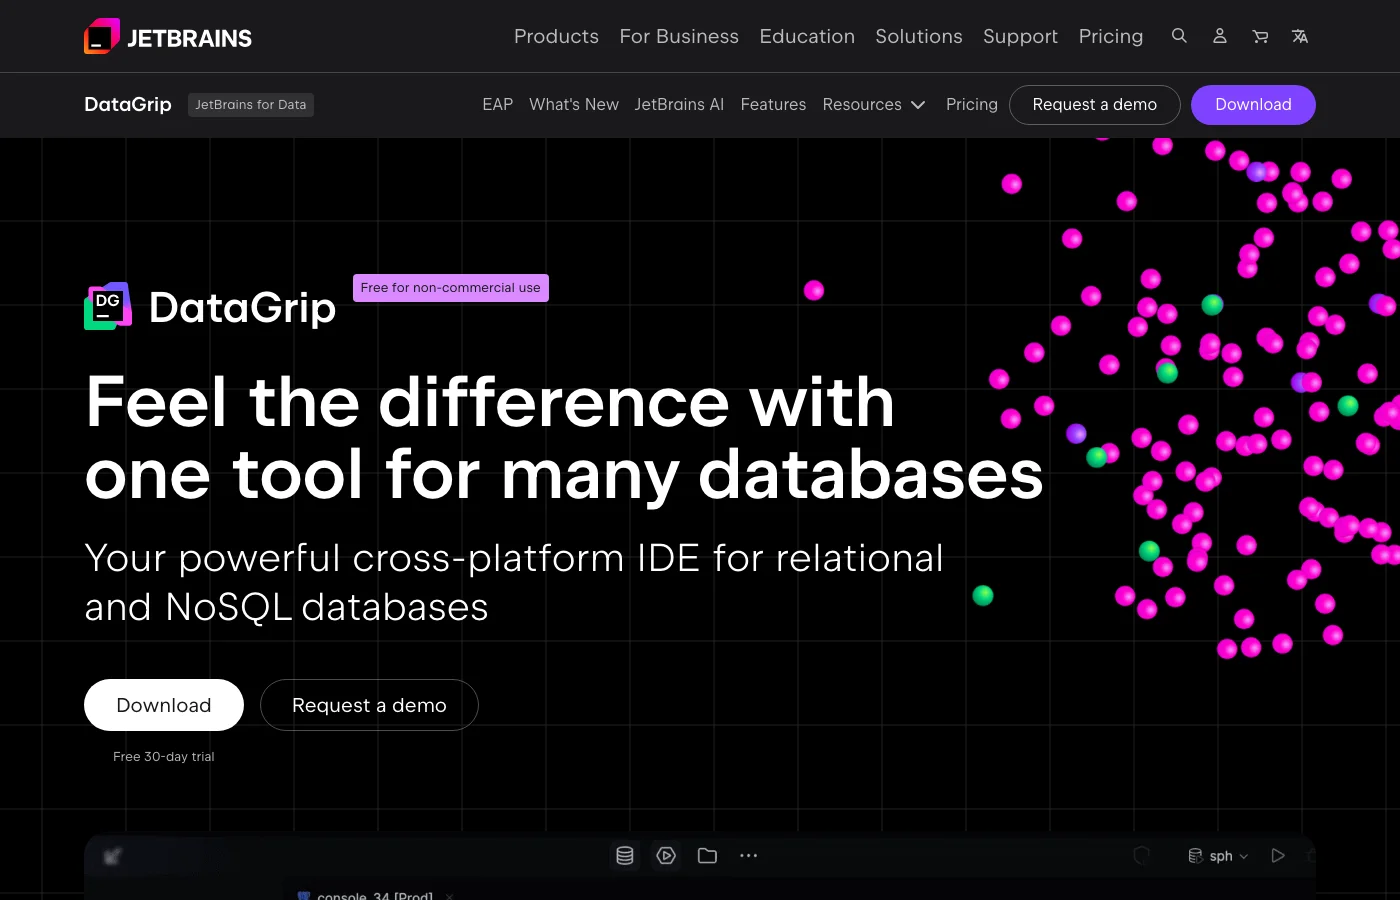
Task: Click the DataGrip subnav title
Action: (x=128, y=104)
